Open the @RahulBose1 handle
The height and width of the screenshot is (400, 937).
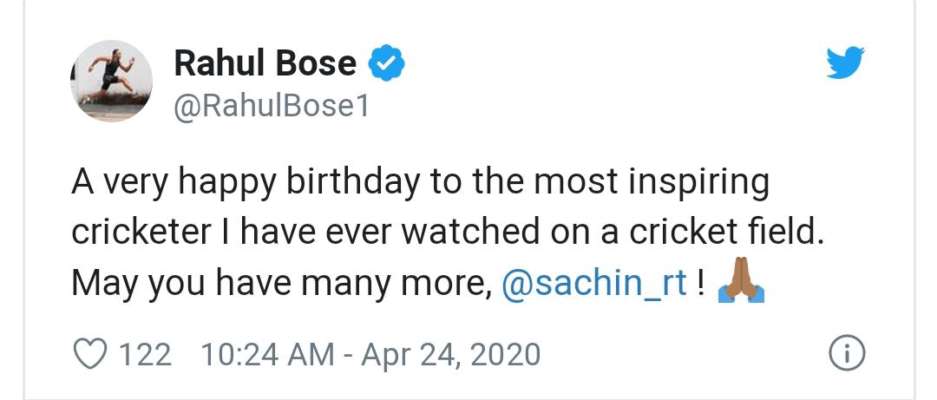[x=272, y=107]
